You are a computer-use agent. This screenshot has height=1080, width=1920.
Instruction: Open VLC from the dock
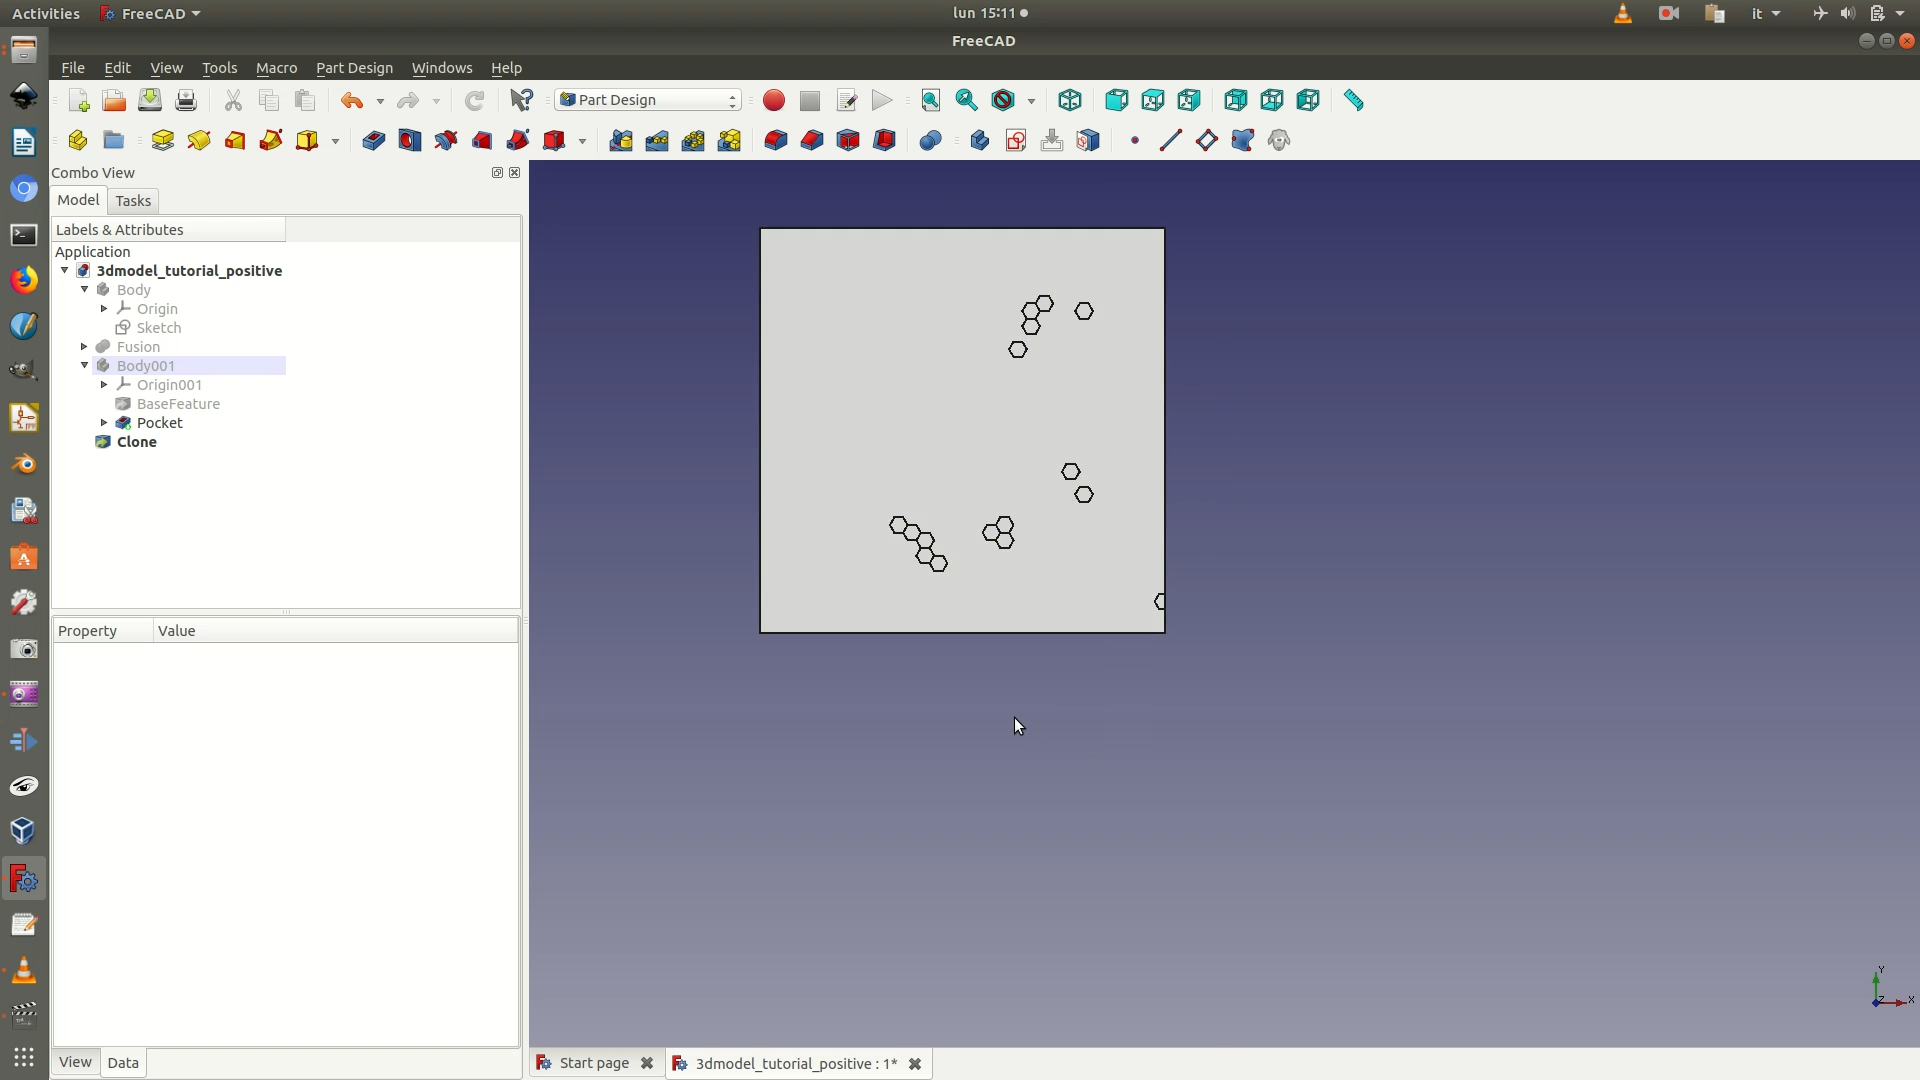(24, 970)
